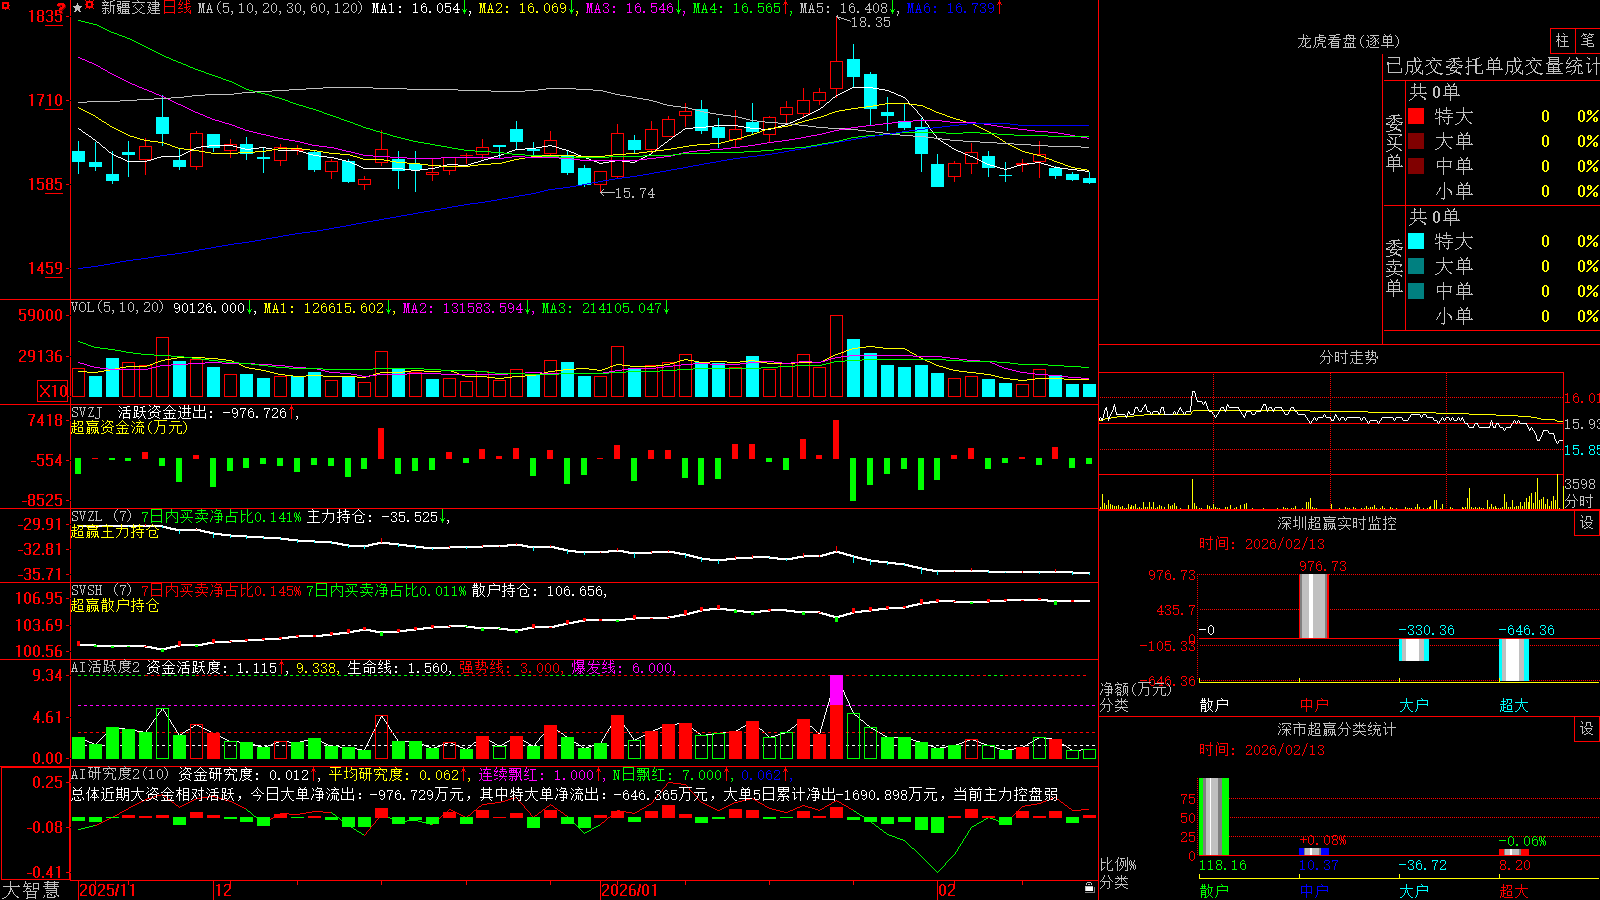The image size is (1600, 900).
Task: Click the 02 month marker on the timeline
Action: 947,890
